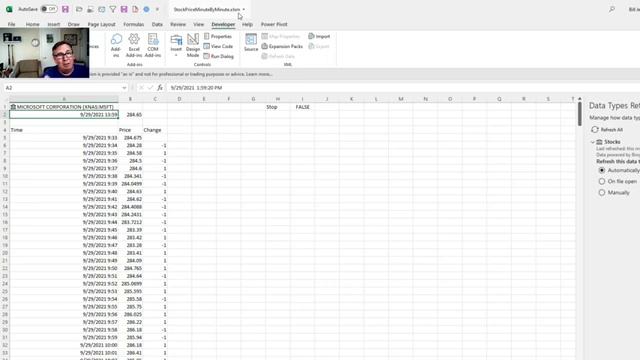
Task: Click the Learn more link in info bar
Action: (x=259, y=74)
